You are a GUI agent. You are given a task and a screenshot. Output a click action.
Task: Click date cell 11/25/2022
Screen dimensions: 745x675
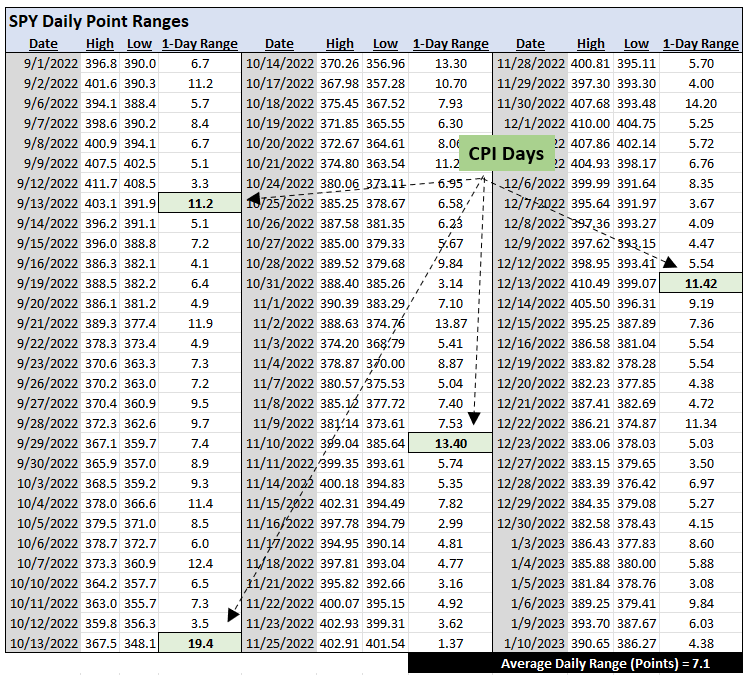280,643
